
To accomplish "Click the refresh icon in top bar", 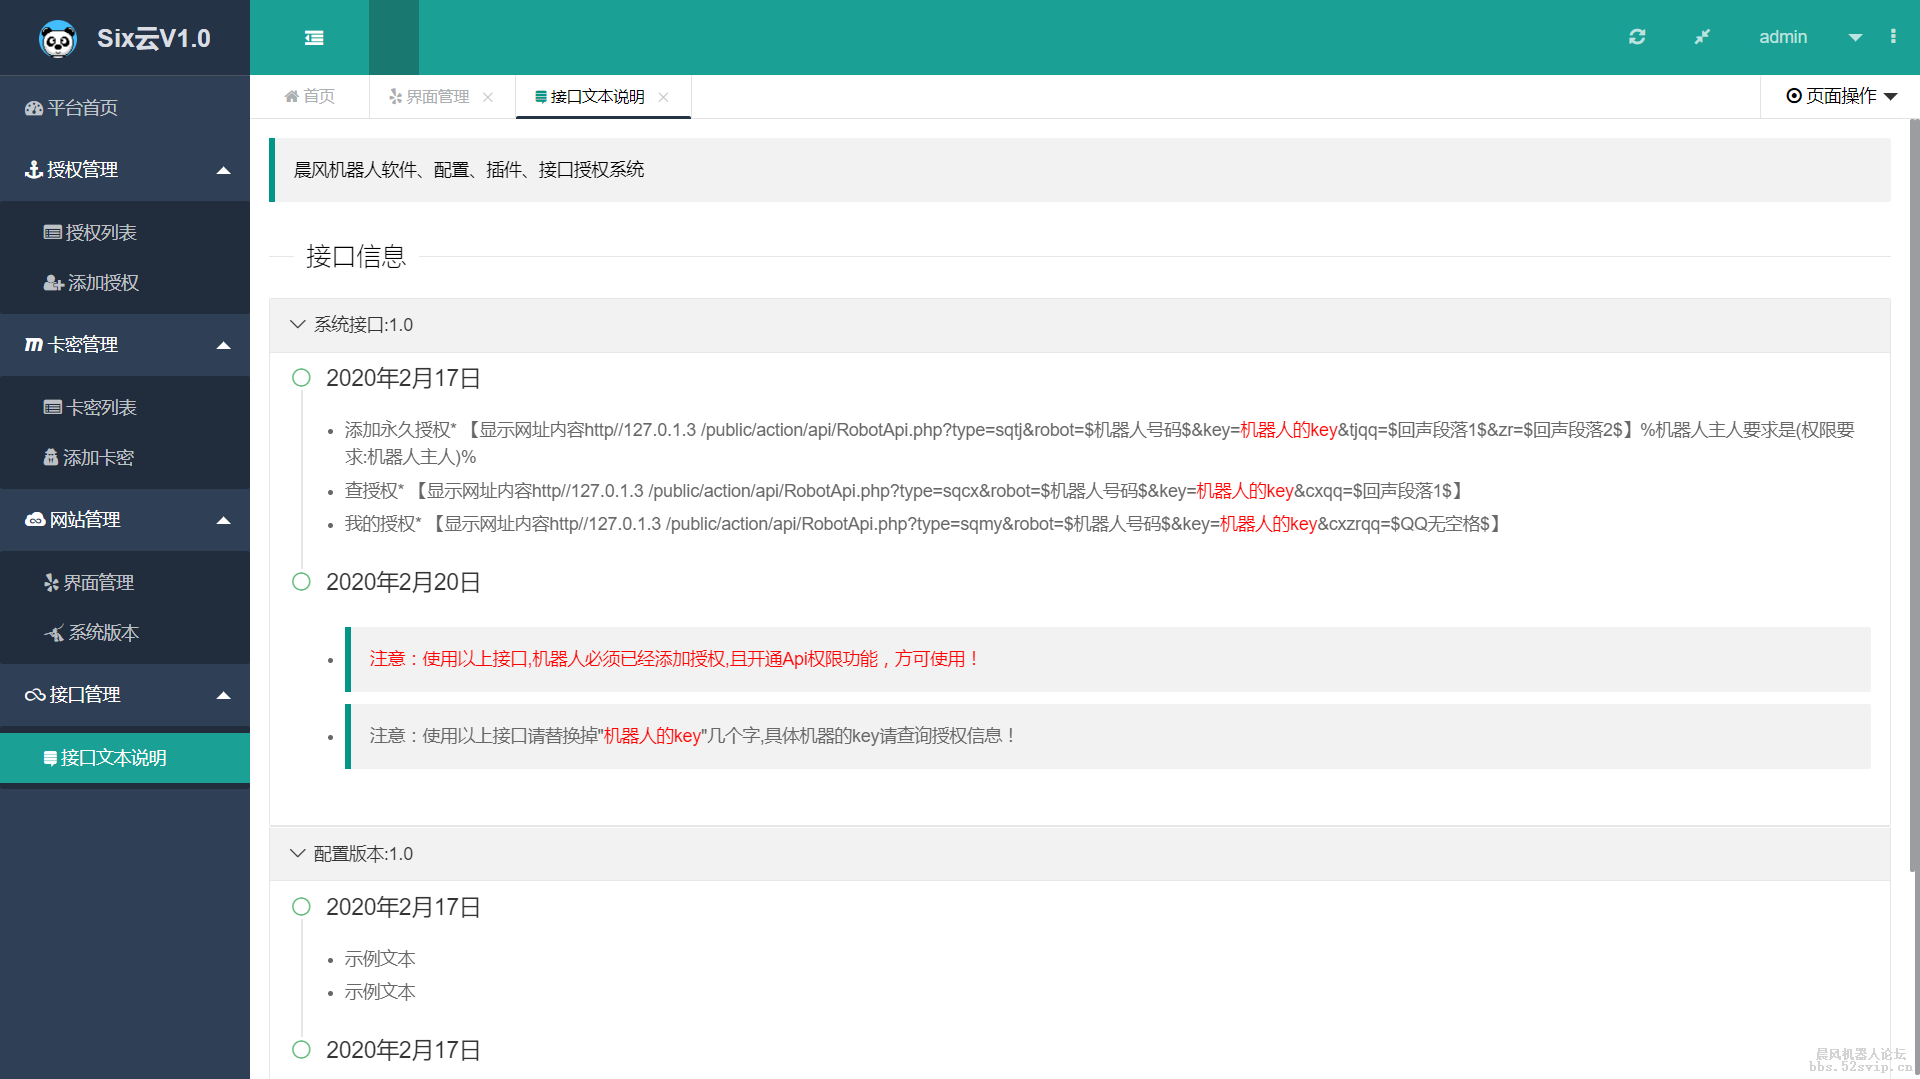I will [x=1637, y=37].
